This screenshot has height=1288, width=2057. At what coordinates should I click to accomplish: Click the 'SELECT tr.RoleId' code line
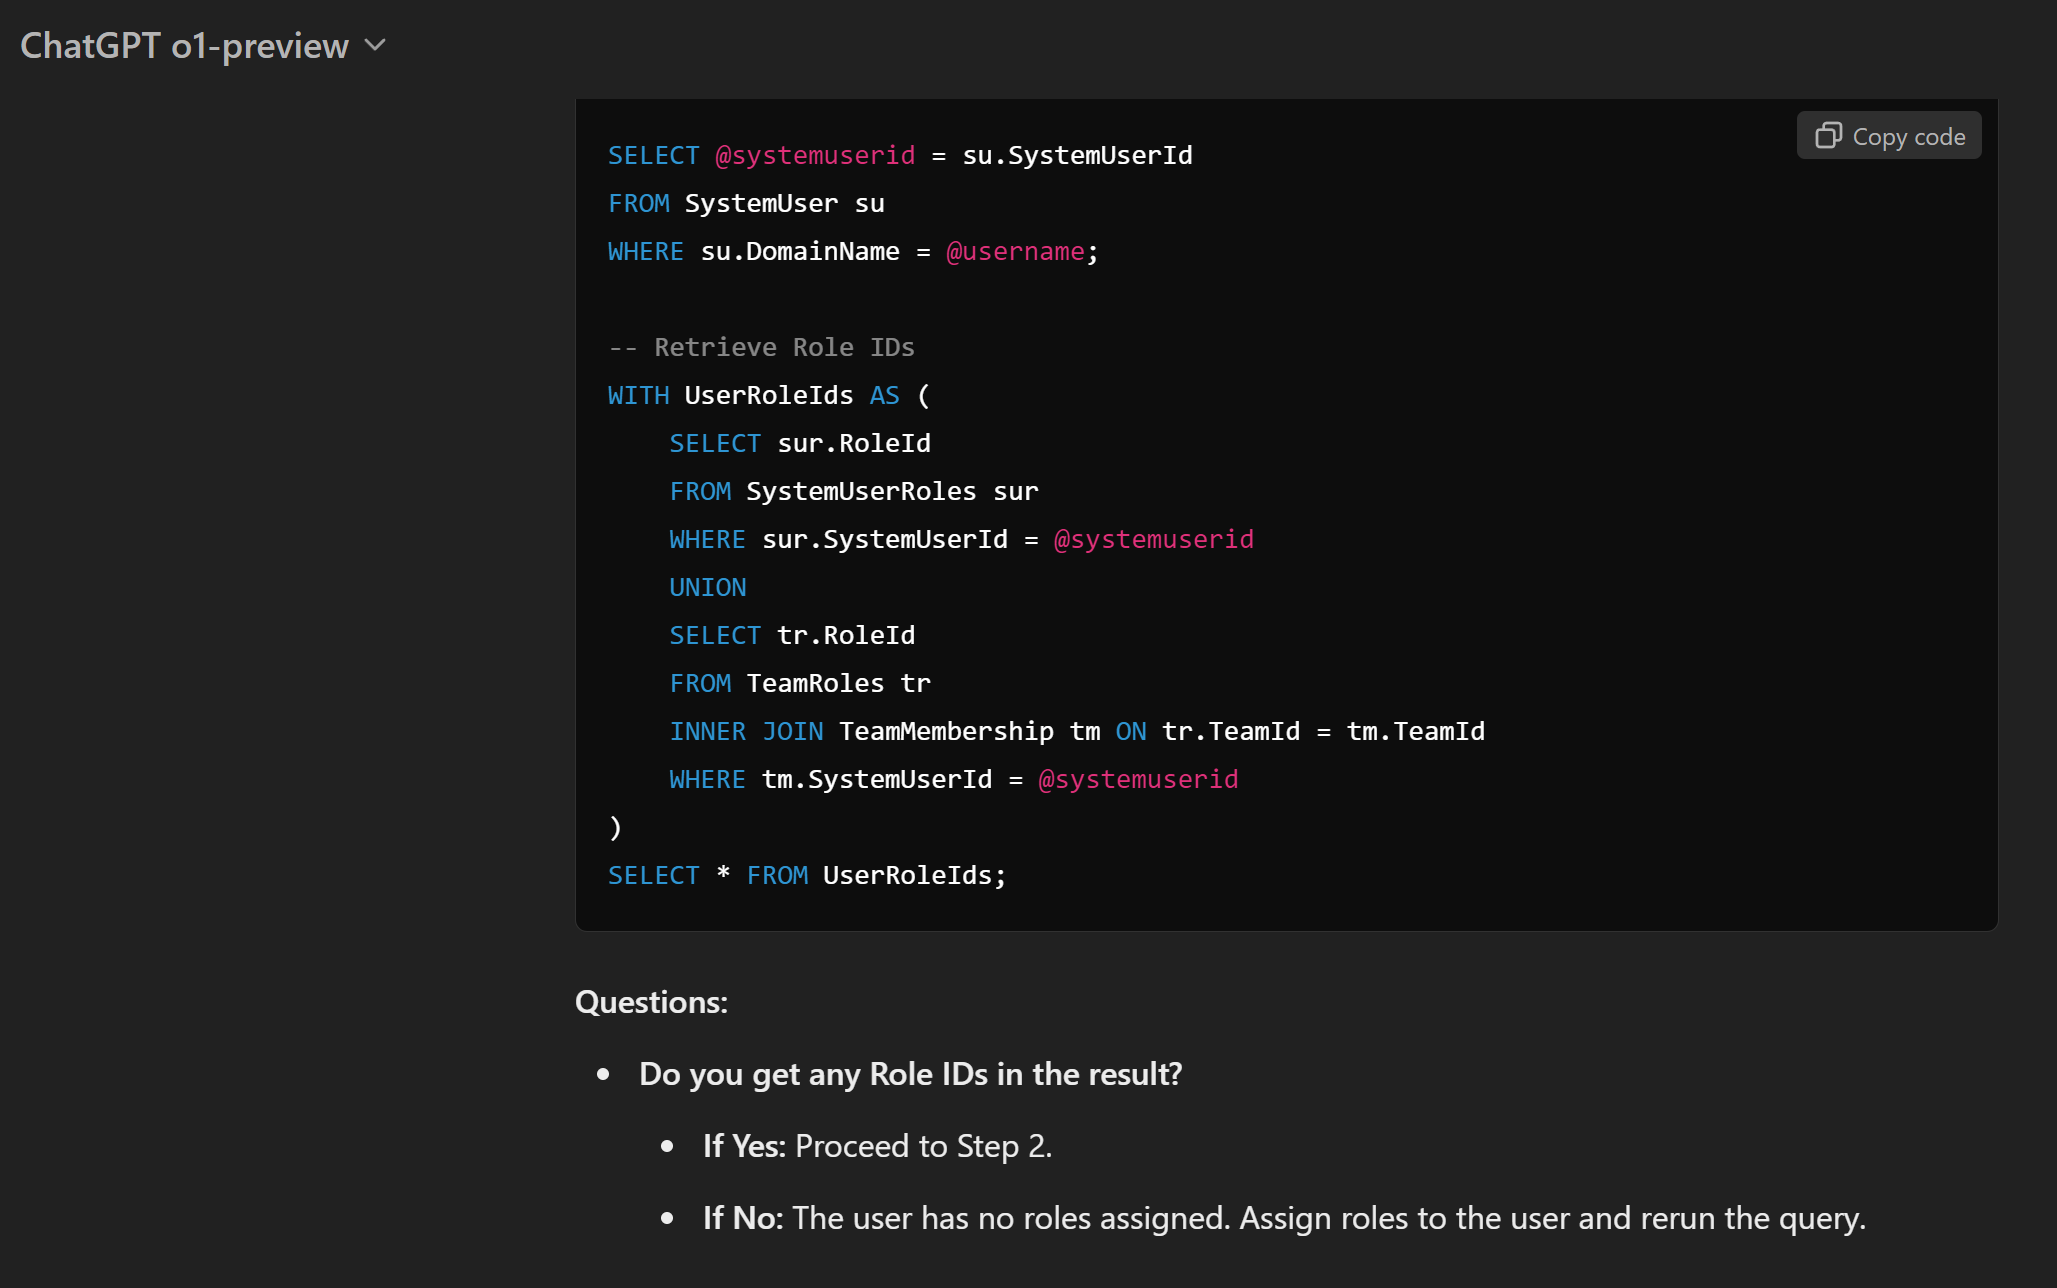click(792, 635)
